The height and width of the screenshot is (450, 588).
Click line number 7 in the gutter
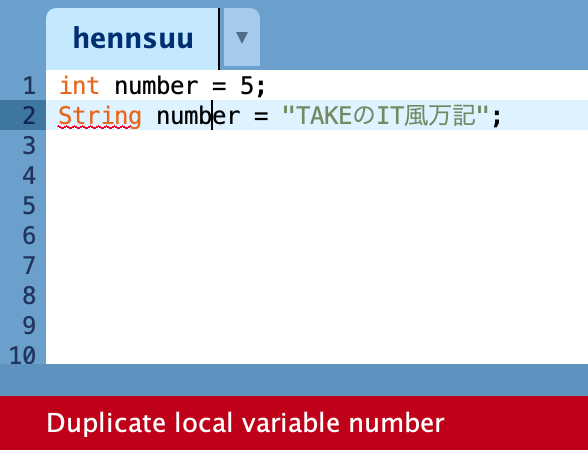(x=29, y=266)
